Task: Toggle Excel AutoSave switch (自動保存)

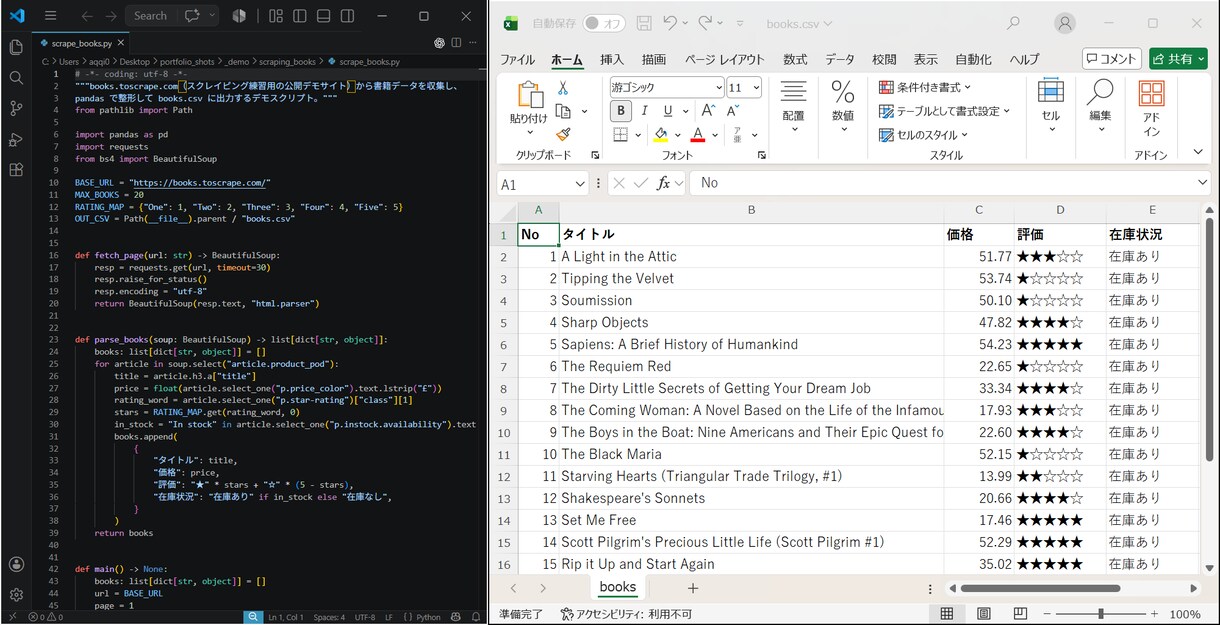Action: [604, 23]
